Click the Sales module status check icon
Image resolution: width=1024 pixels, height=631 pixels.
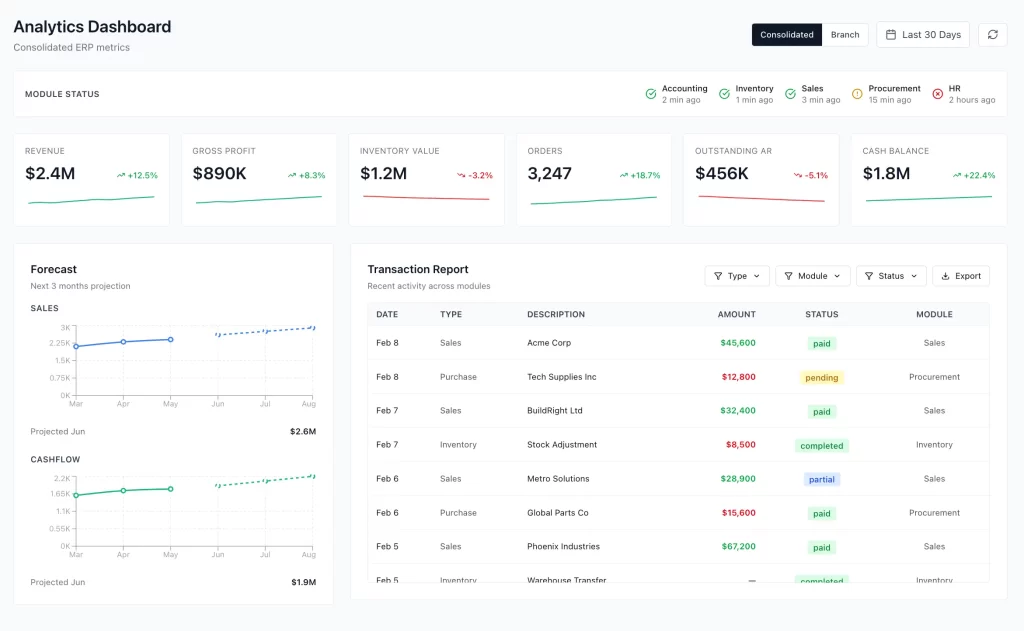pos(789,92)
